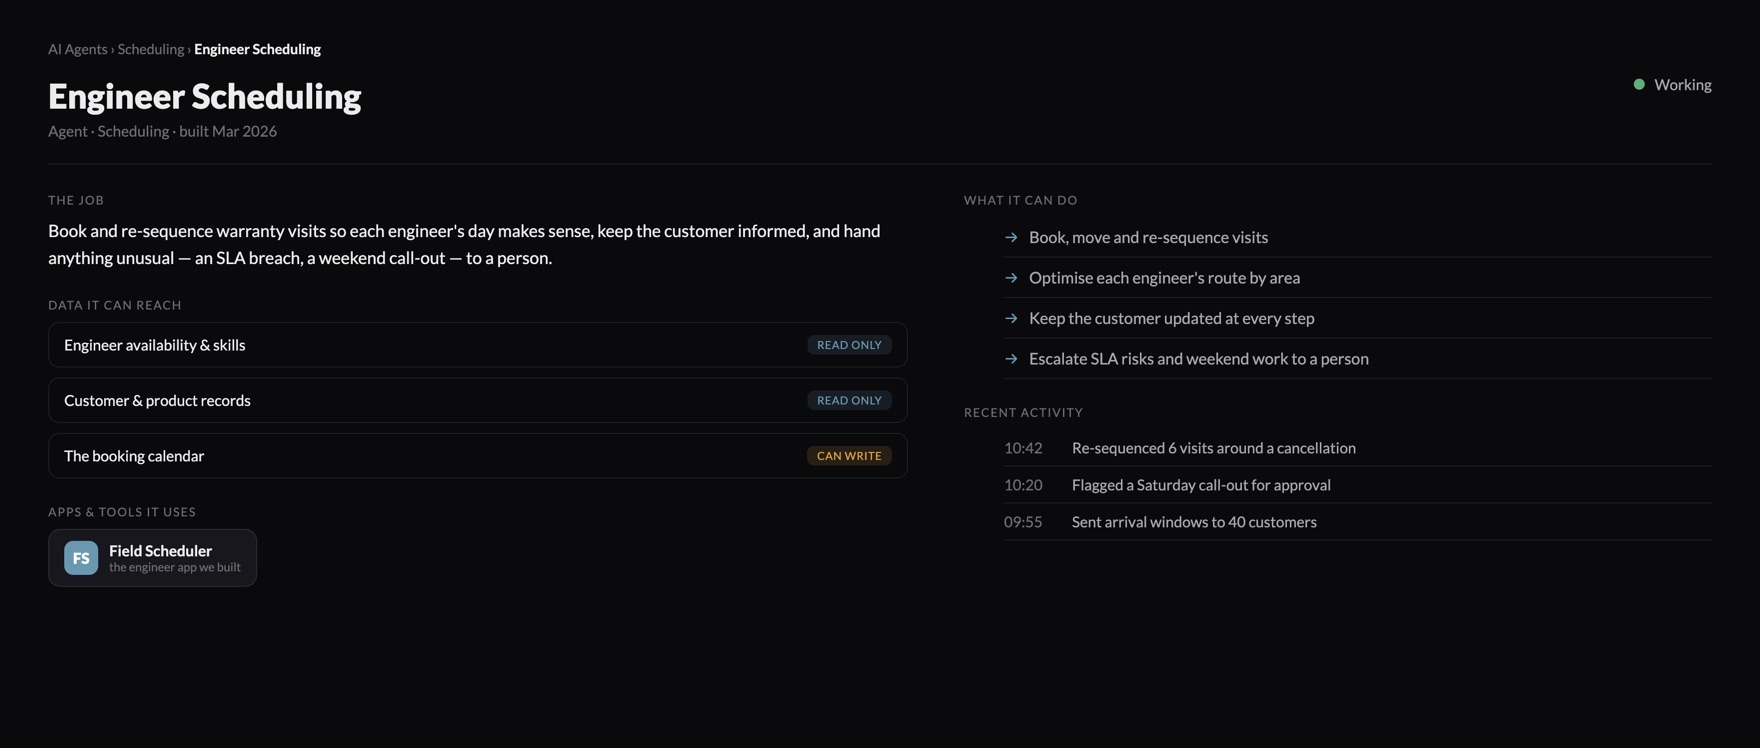Select 'Keep the customer updated at every step'

[x=1171, y=318]
